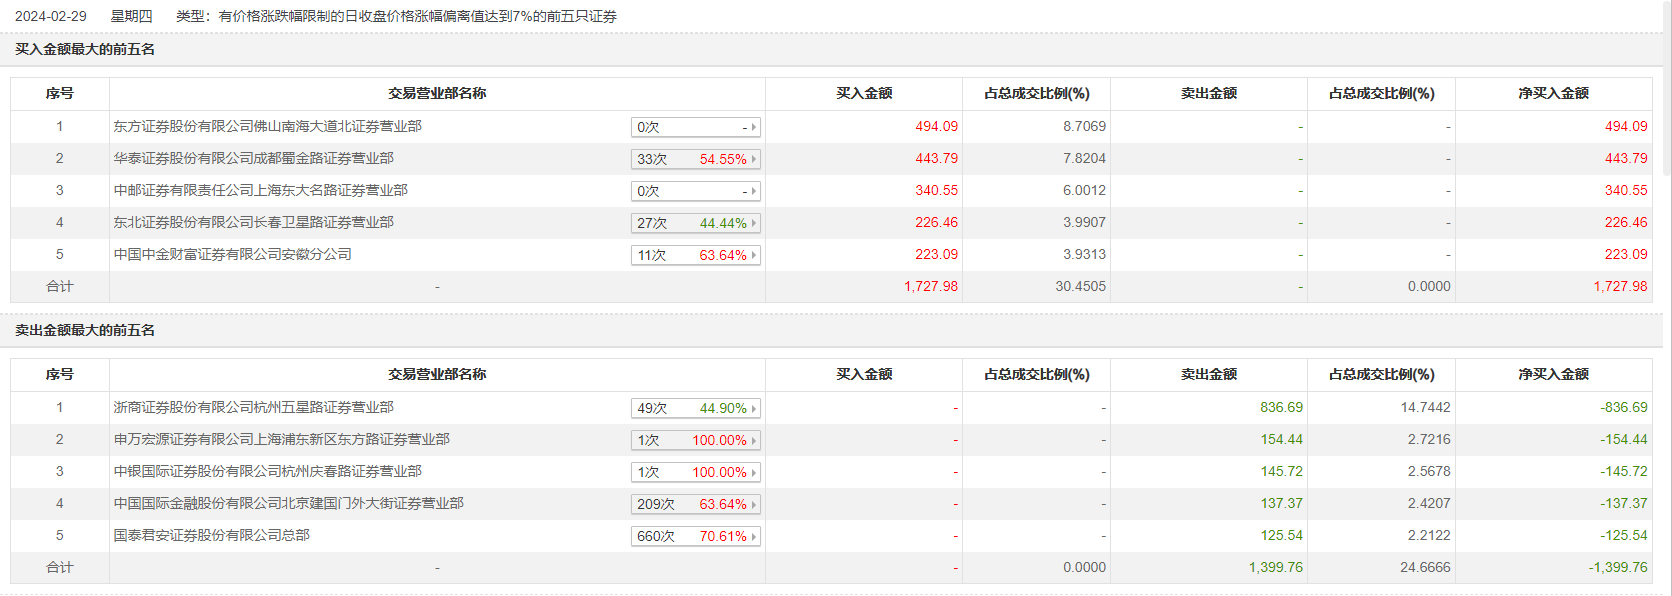Open 申万宏源上海浦东新区东方路营业部 link
This screenshot has width=1672, height=596.
(x=281, y=439)
